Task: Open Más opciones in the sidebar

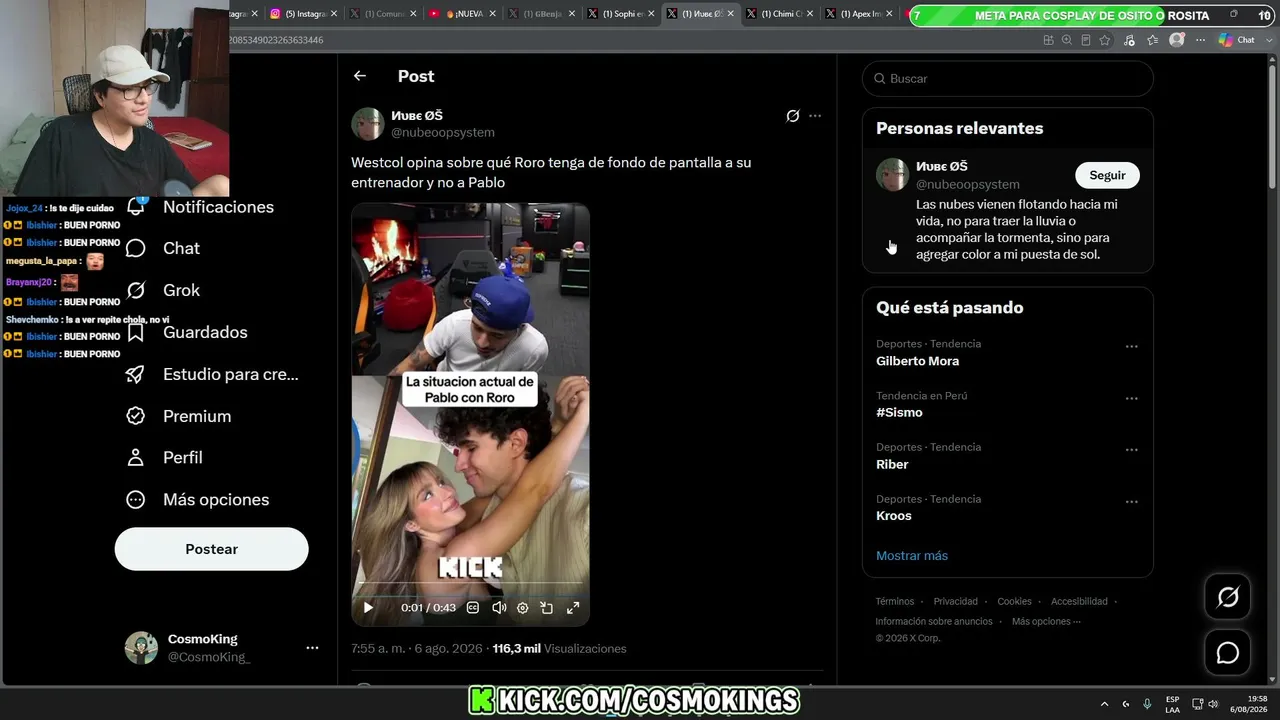Action: pyautogui.click(x=197, y=499)
